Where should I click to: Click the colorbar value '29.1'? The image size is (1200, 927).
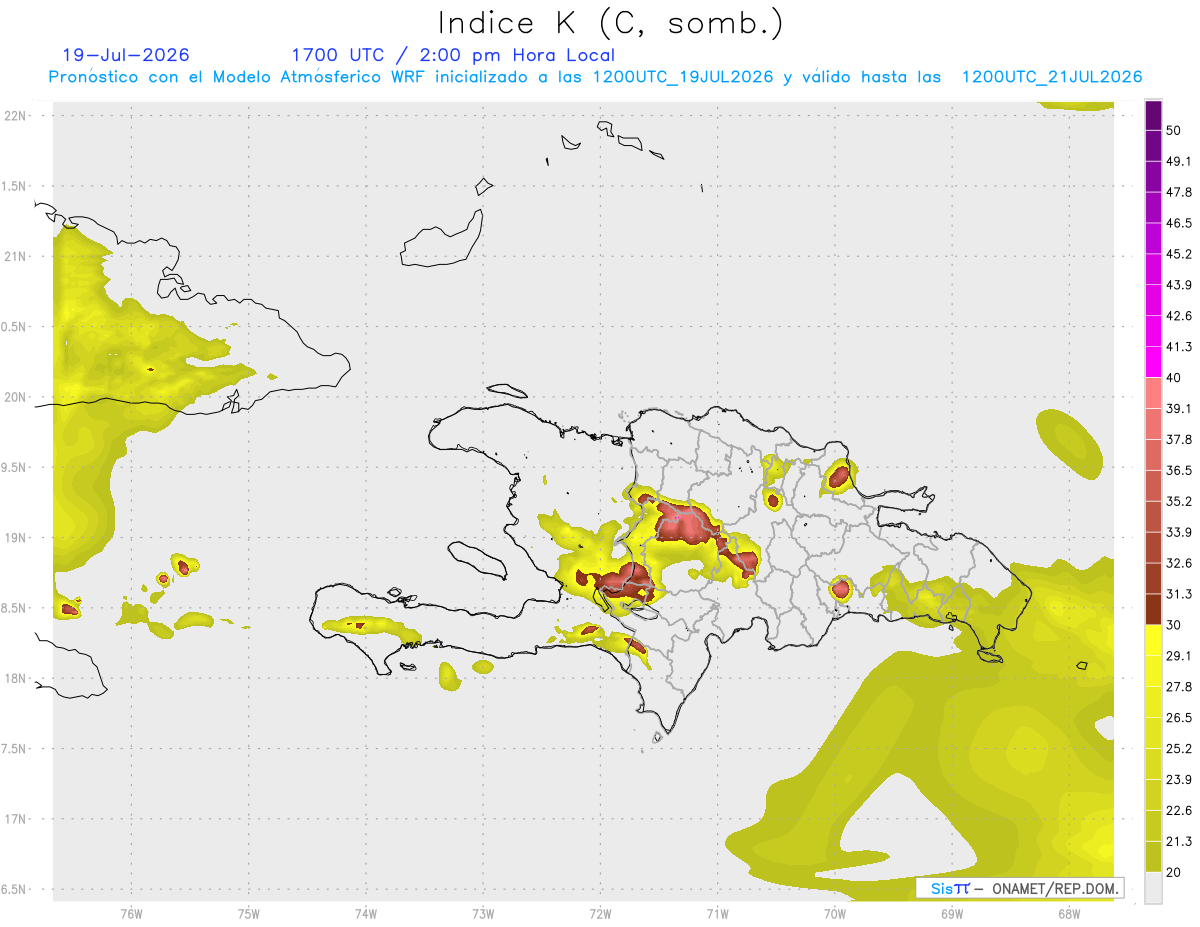(1179, 656)
